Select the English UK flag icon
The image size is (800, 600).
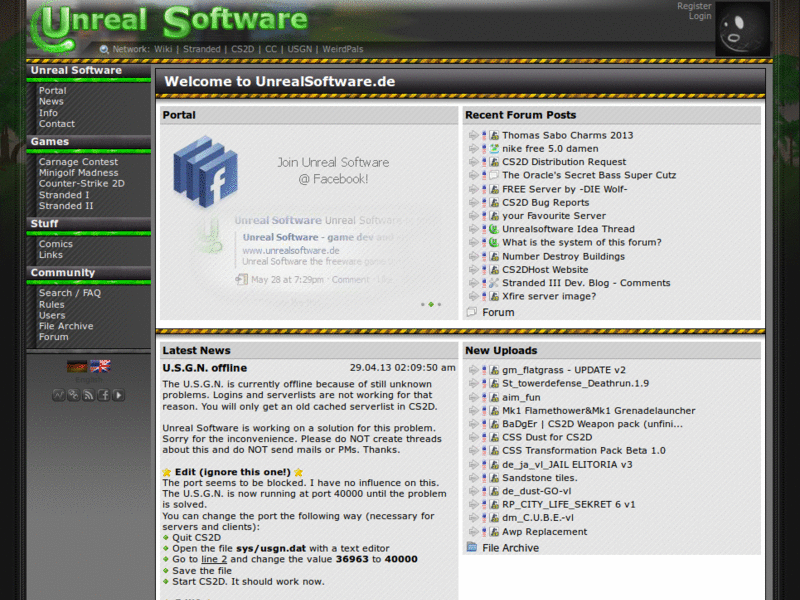click(x=100, y=366)
